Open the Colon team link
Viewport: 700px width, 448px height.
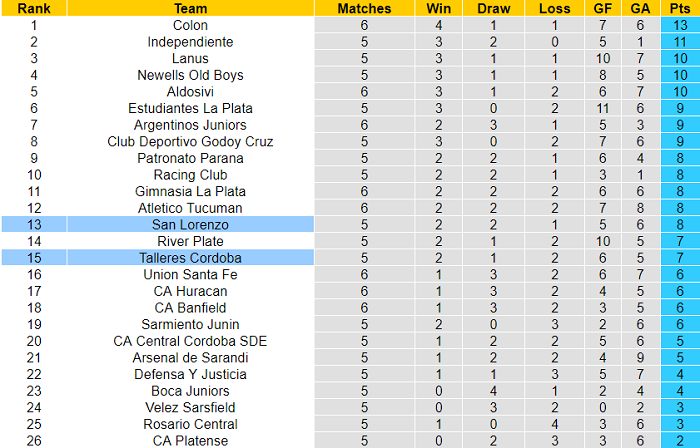click(x=190, y=25)
